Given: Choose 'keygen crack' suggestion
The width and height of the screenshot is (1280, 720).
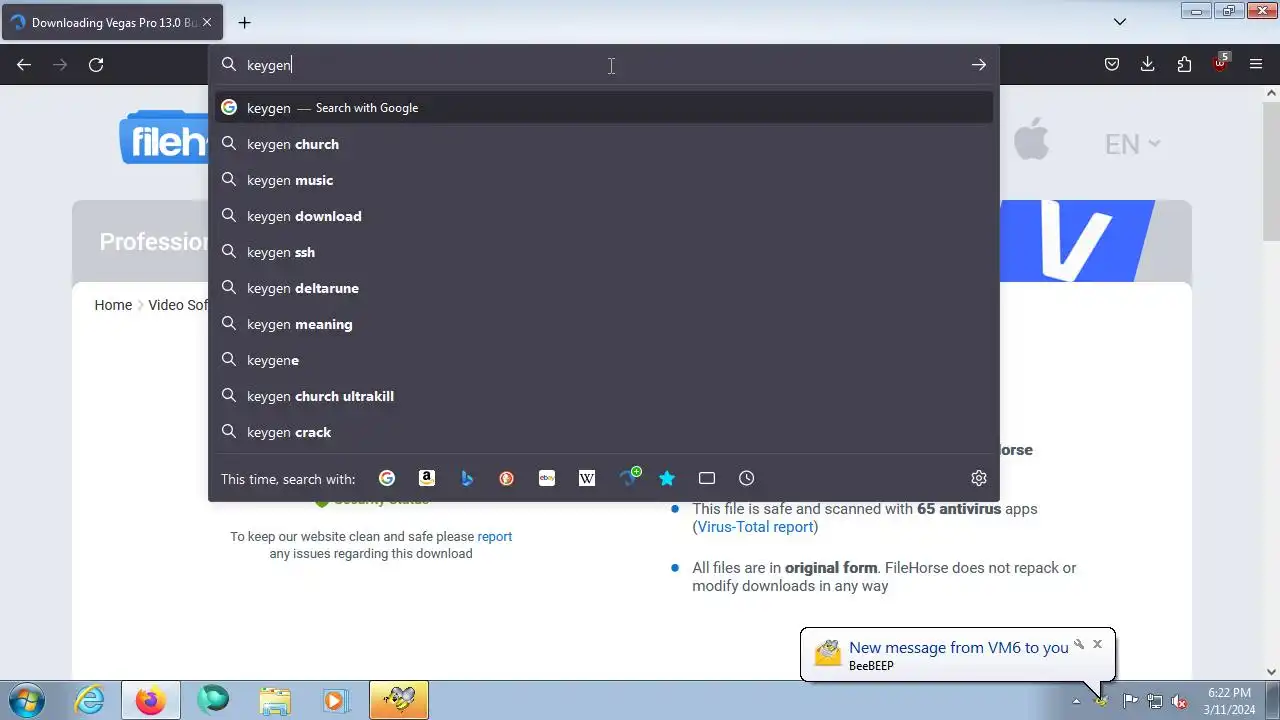Looking at the screenshot, I should 604,432.
